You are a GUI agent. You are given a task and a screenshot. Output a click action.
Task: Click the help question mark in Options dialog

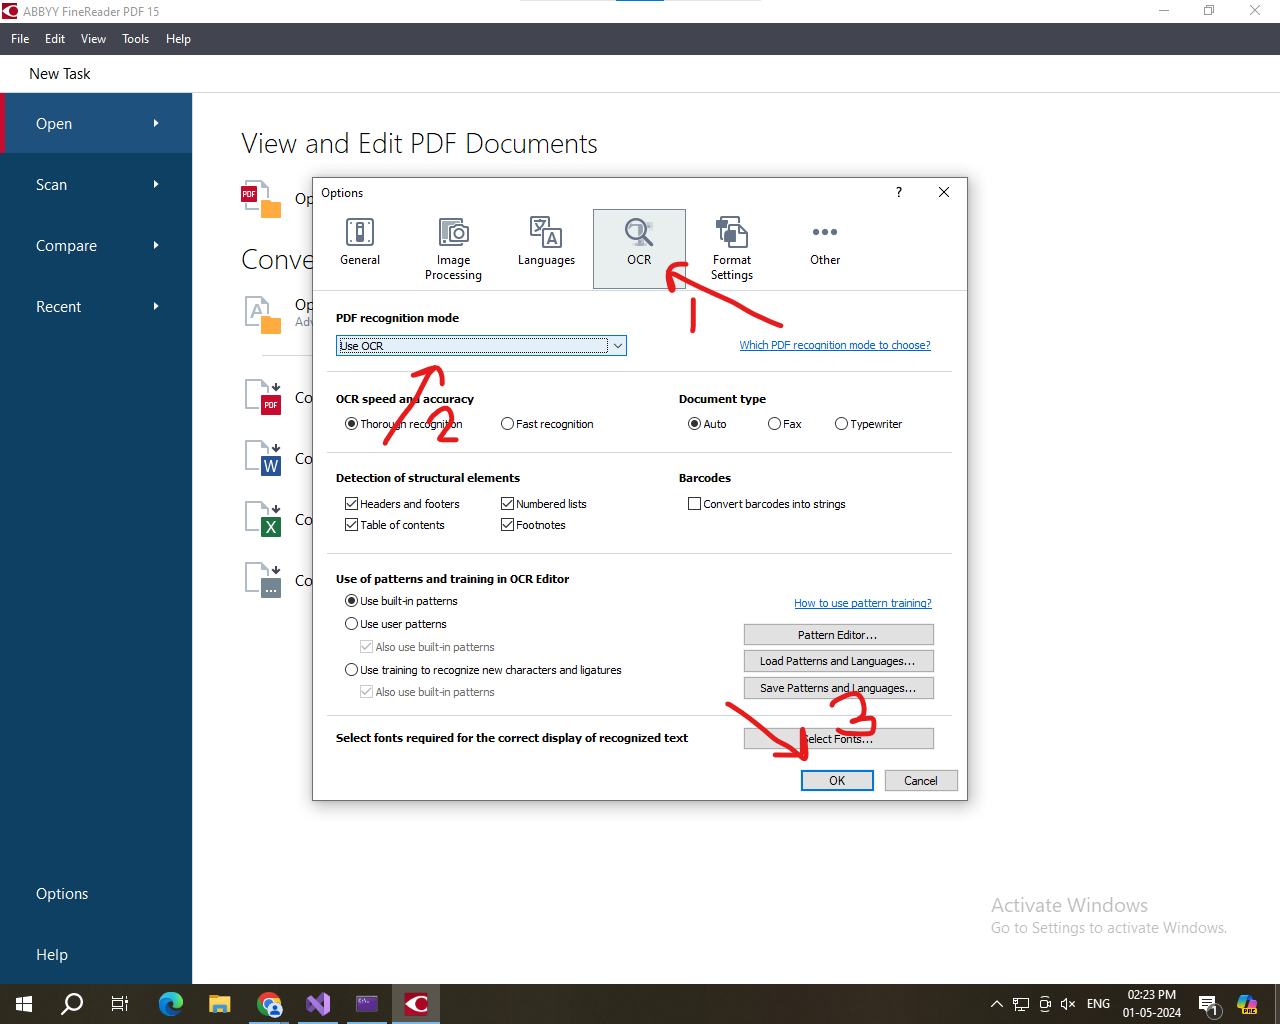point(898,192)
